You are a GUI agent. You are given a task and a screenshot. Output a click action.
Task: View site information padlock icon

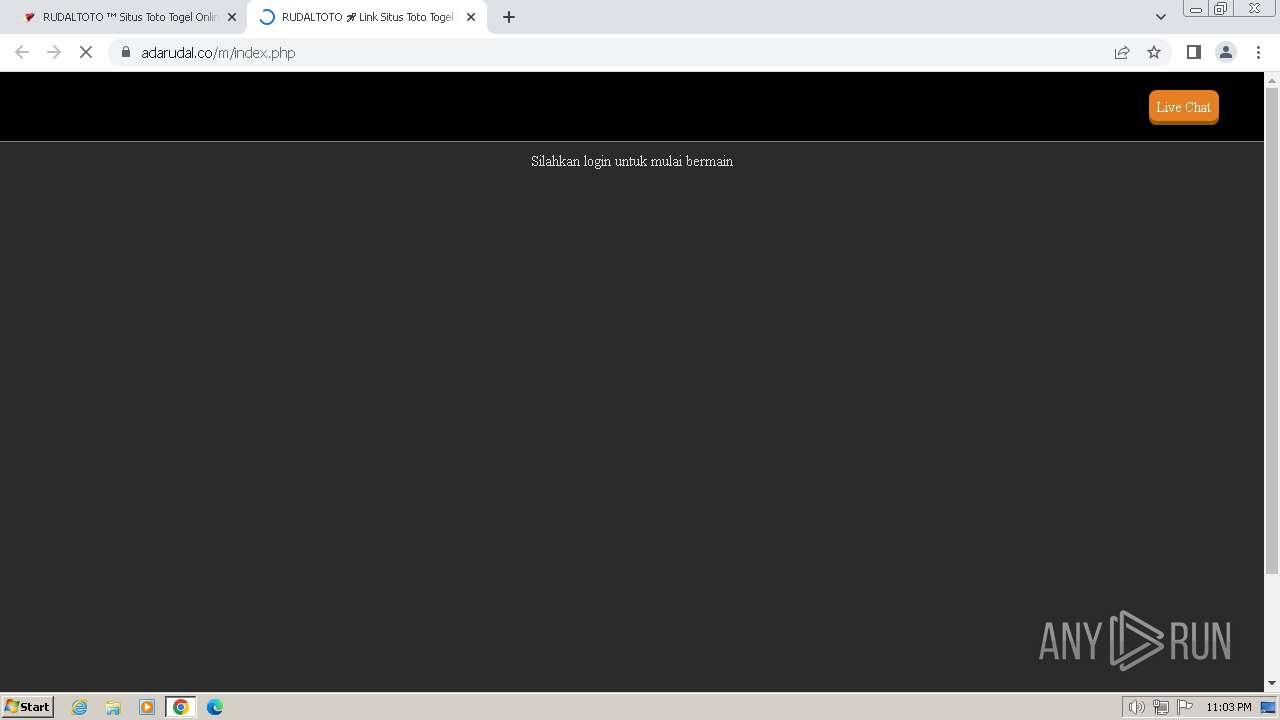pyautogui.click(x=126, y=52)
